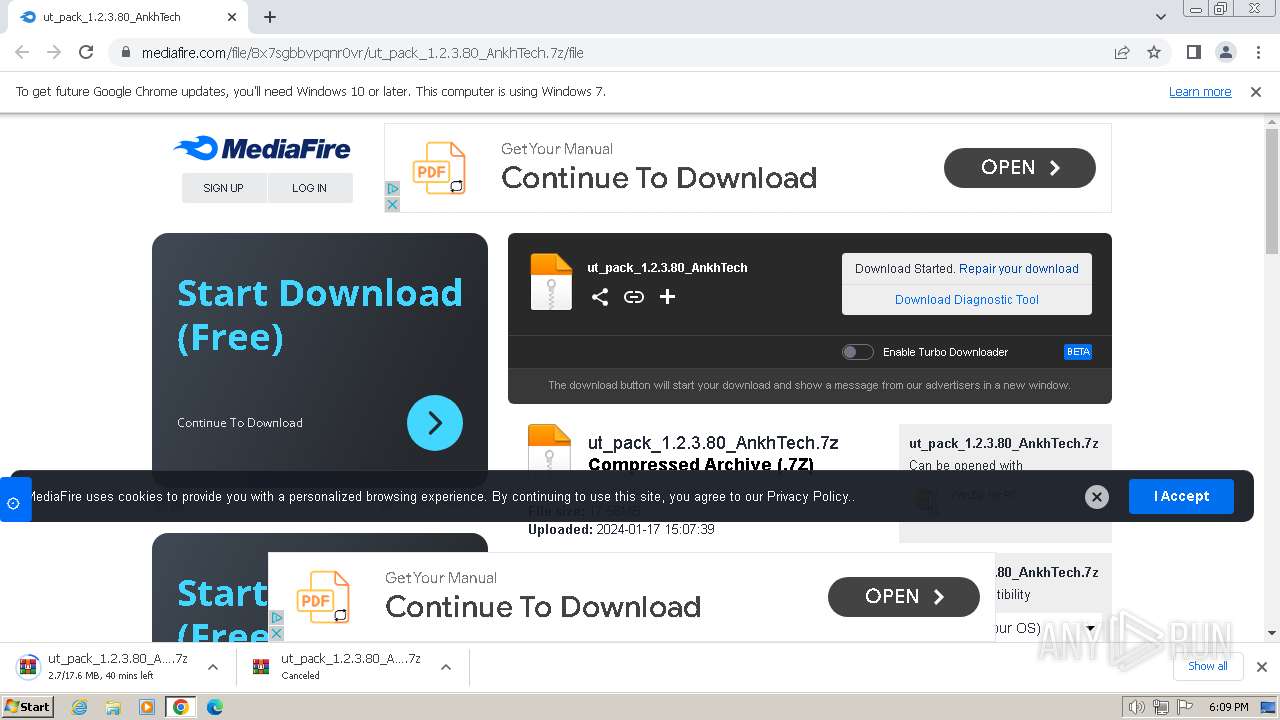Close the ut_pack_1.2.3.80_AnkhTech tab
Viewport: 1280px width, 720px height.
232,17
